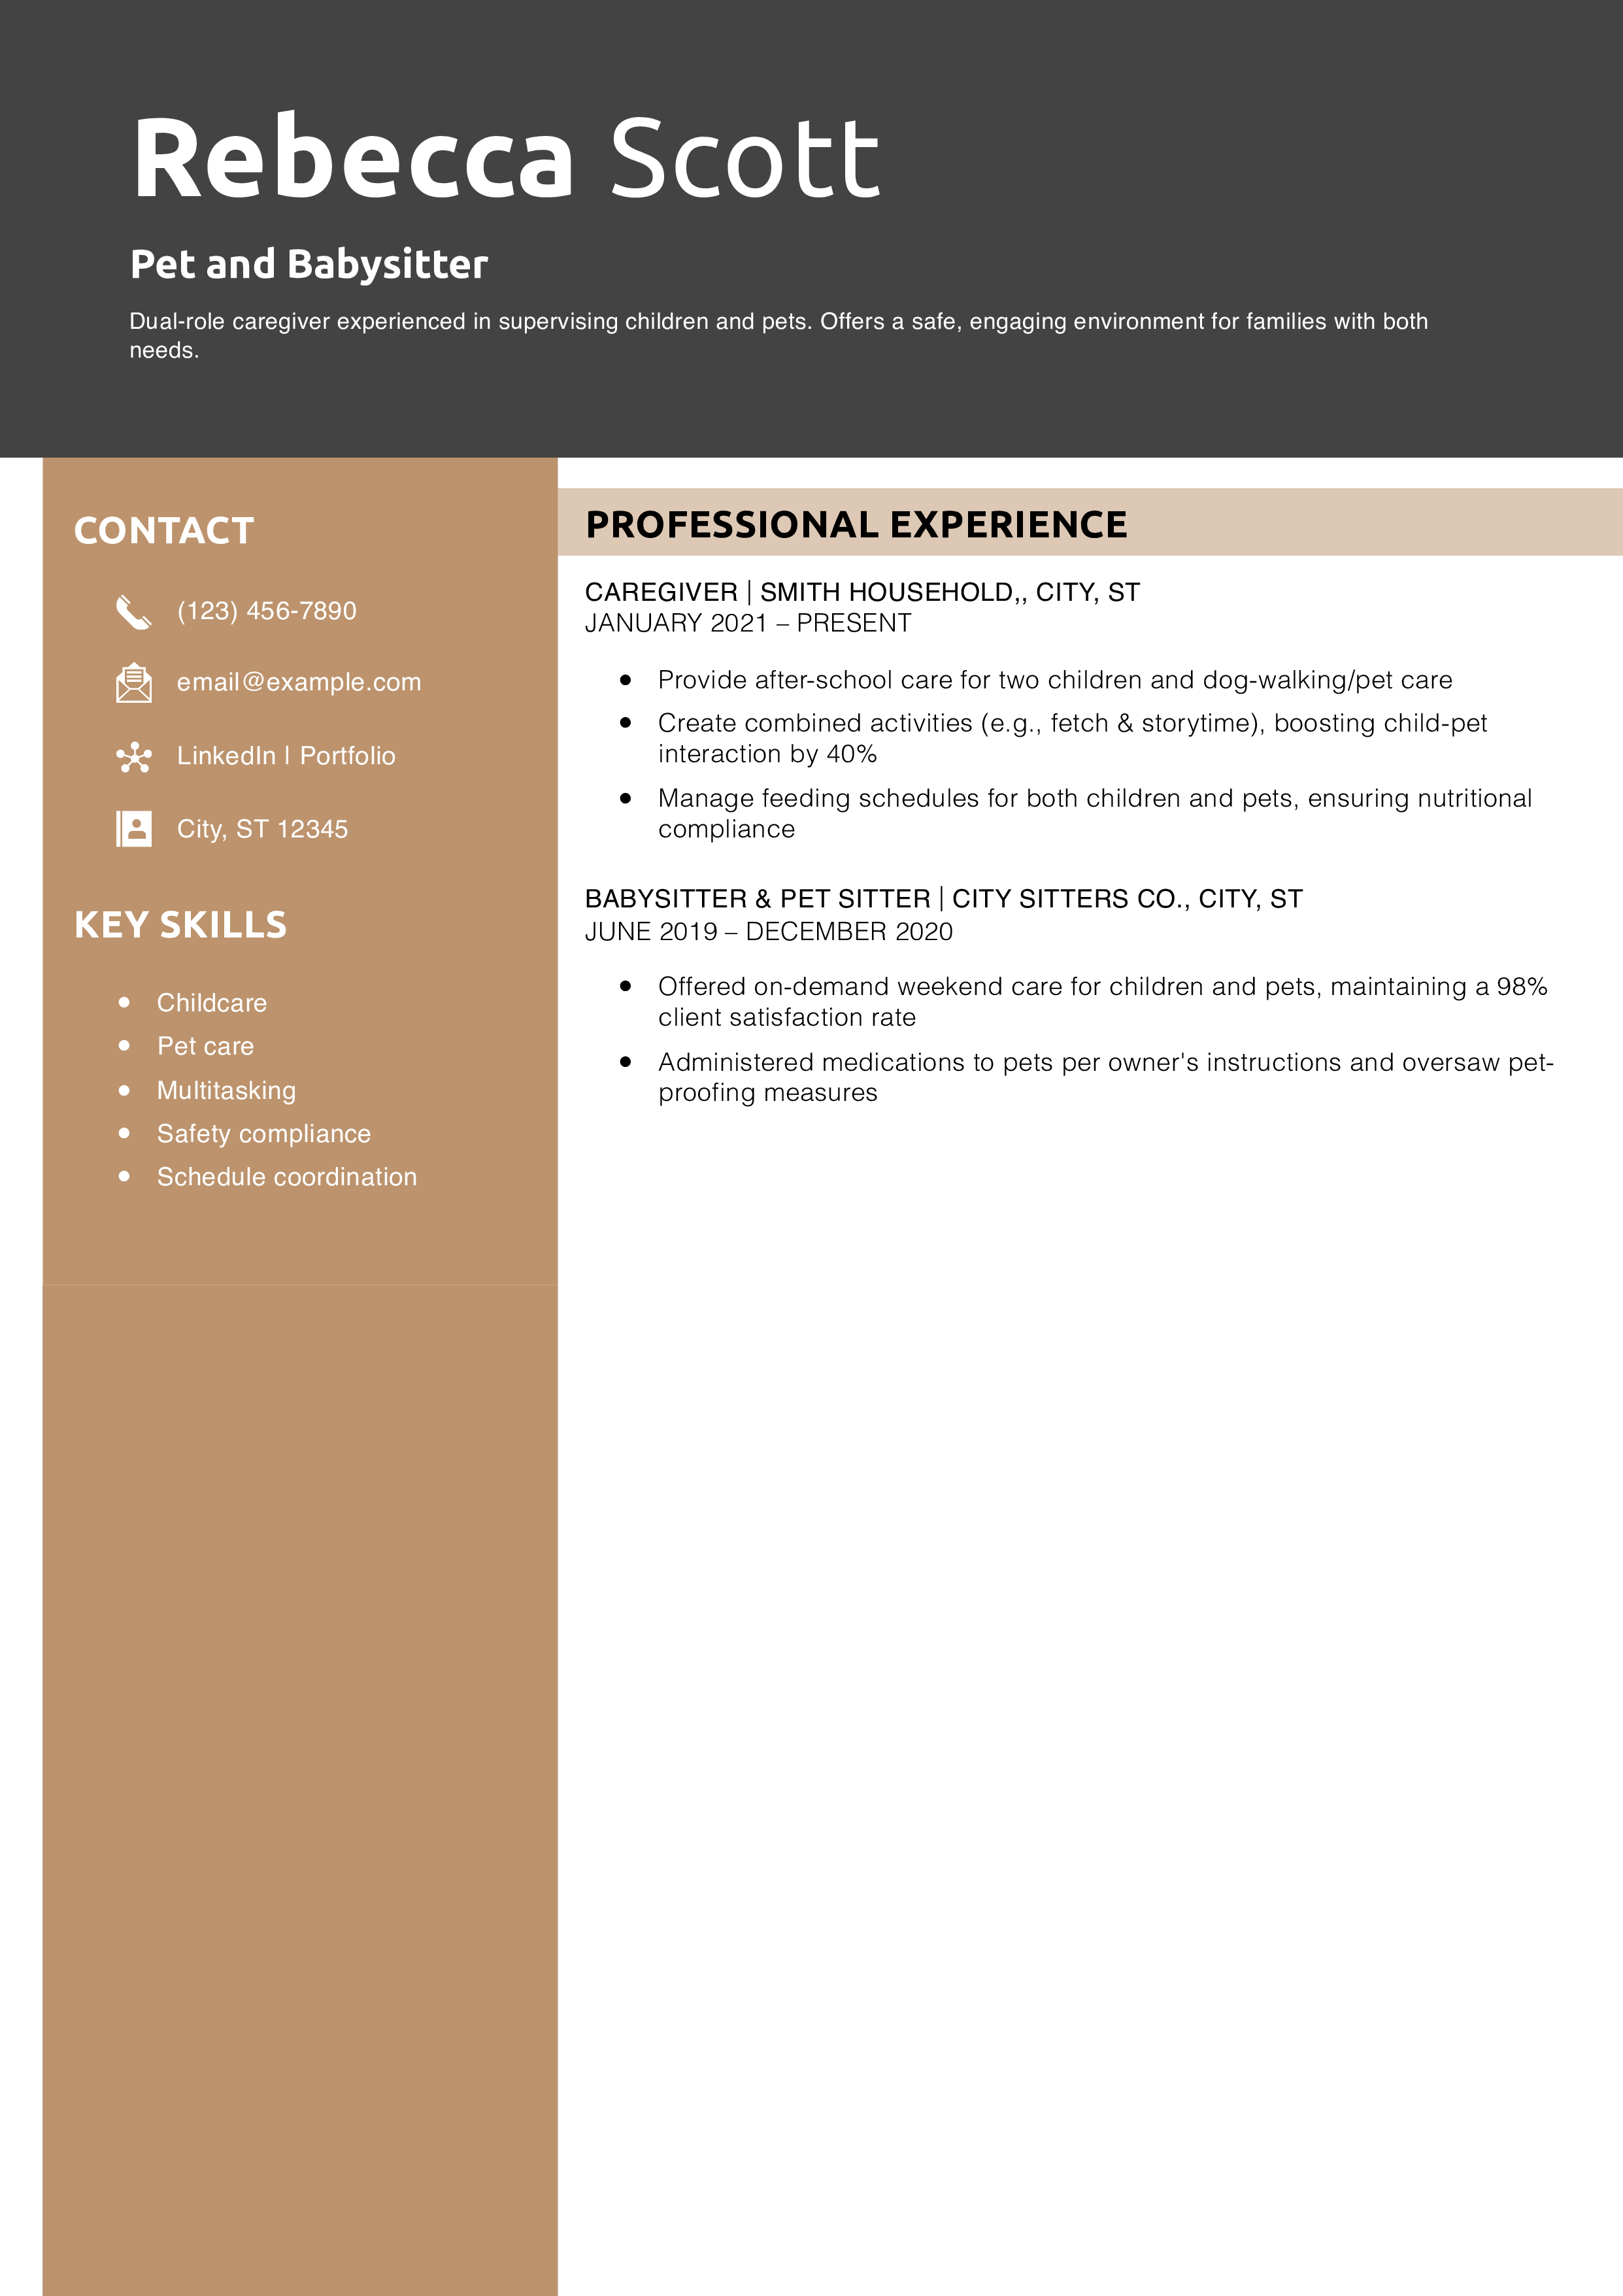Viewport: 1623px width, 2296px height.
Task: Click the 98% client satisfaction bullet
Action: coord(1102,1001)
